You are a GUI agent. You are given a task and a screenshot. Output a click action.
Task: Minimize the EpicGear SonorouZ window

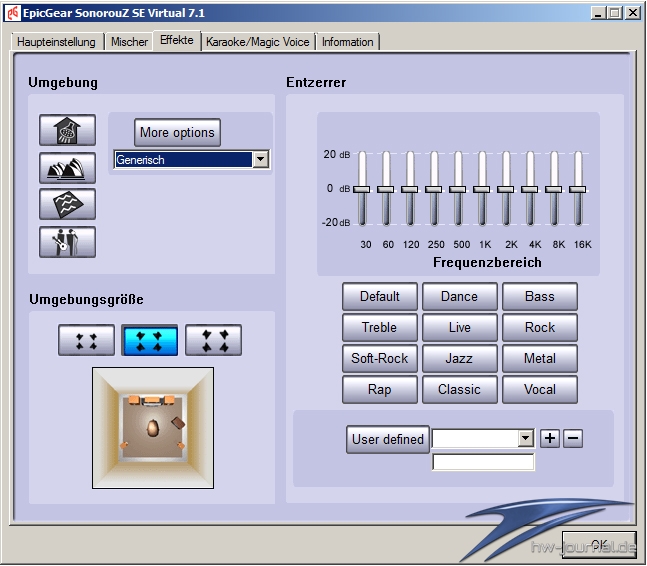click(x=598, y=13)
